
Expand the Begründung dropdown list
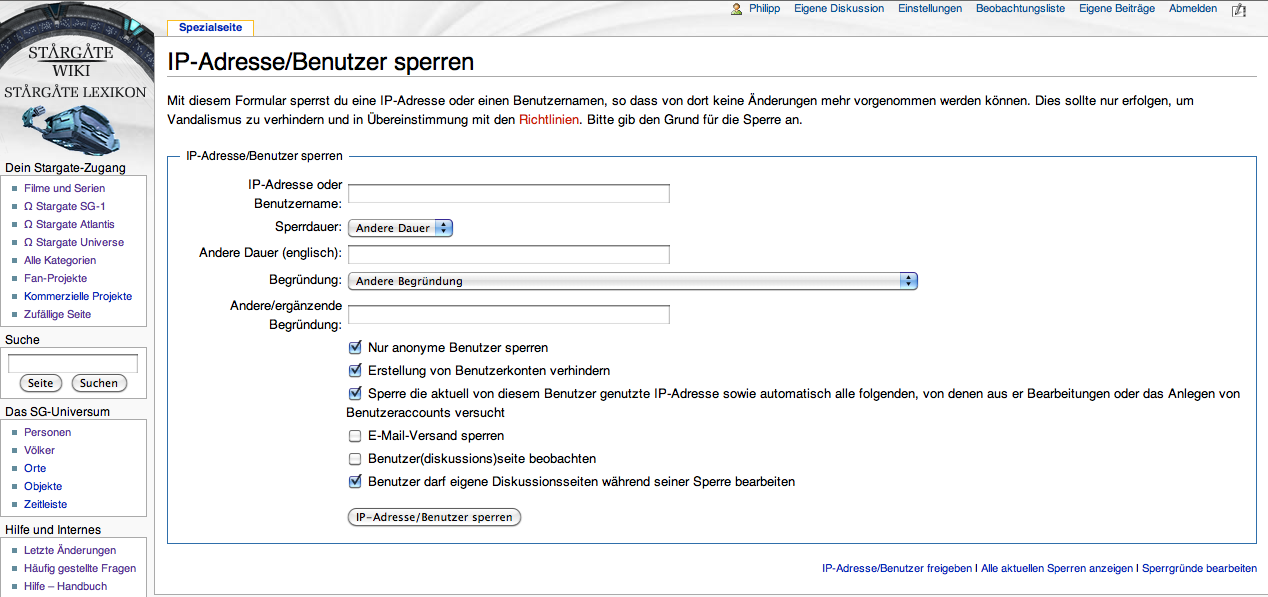tap(632, 281)
